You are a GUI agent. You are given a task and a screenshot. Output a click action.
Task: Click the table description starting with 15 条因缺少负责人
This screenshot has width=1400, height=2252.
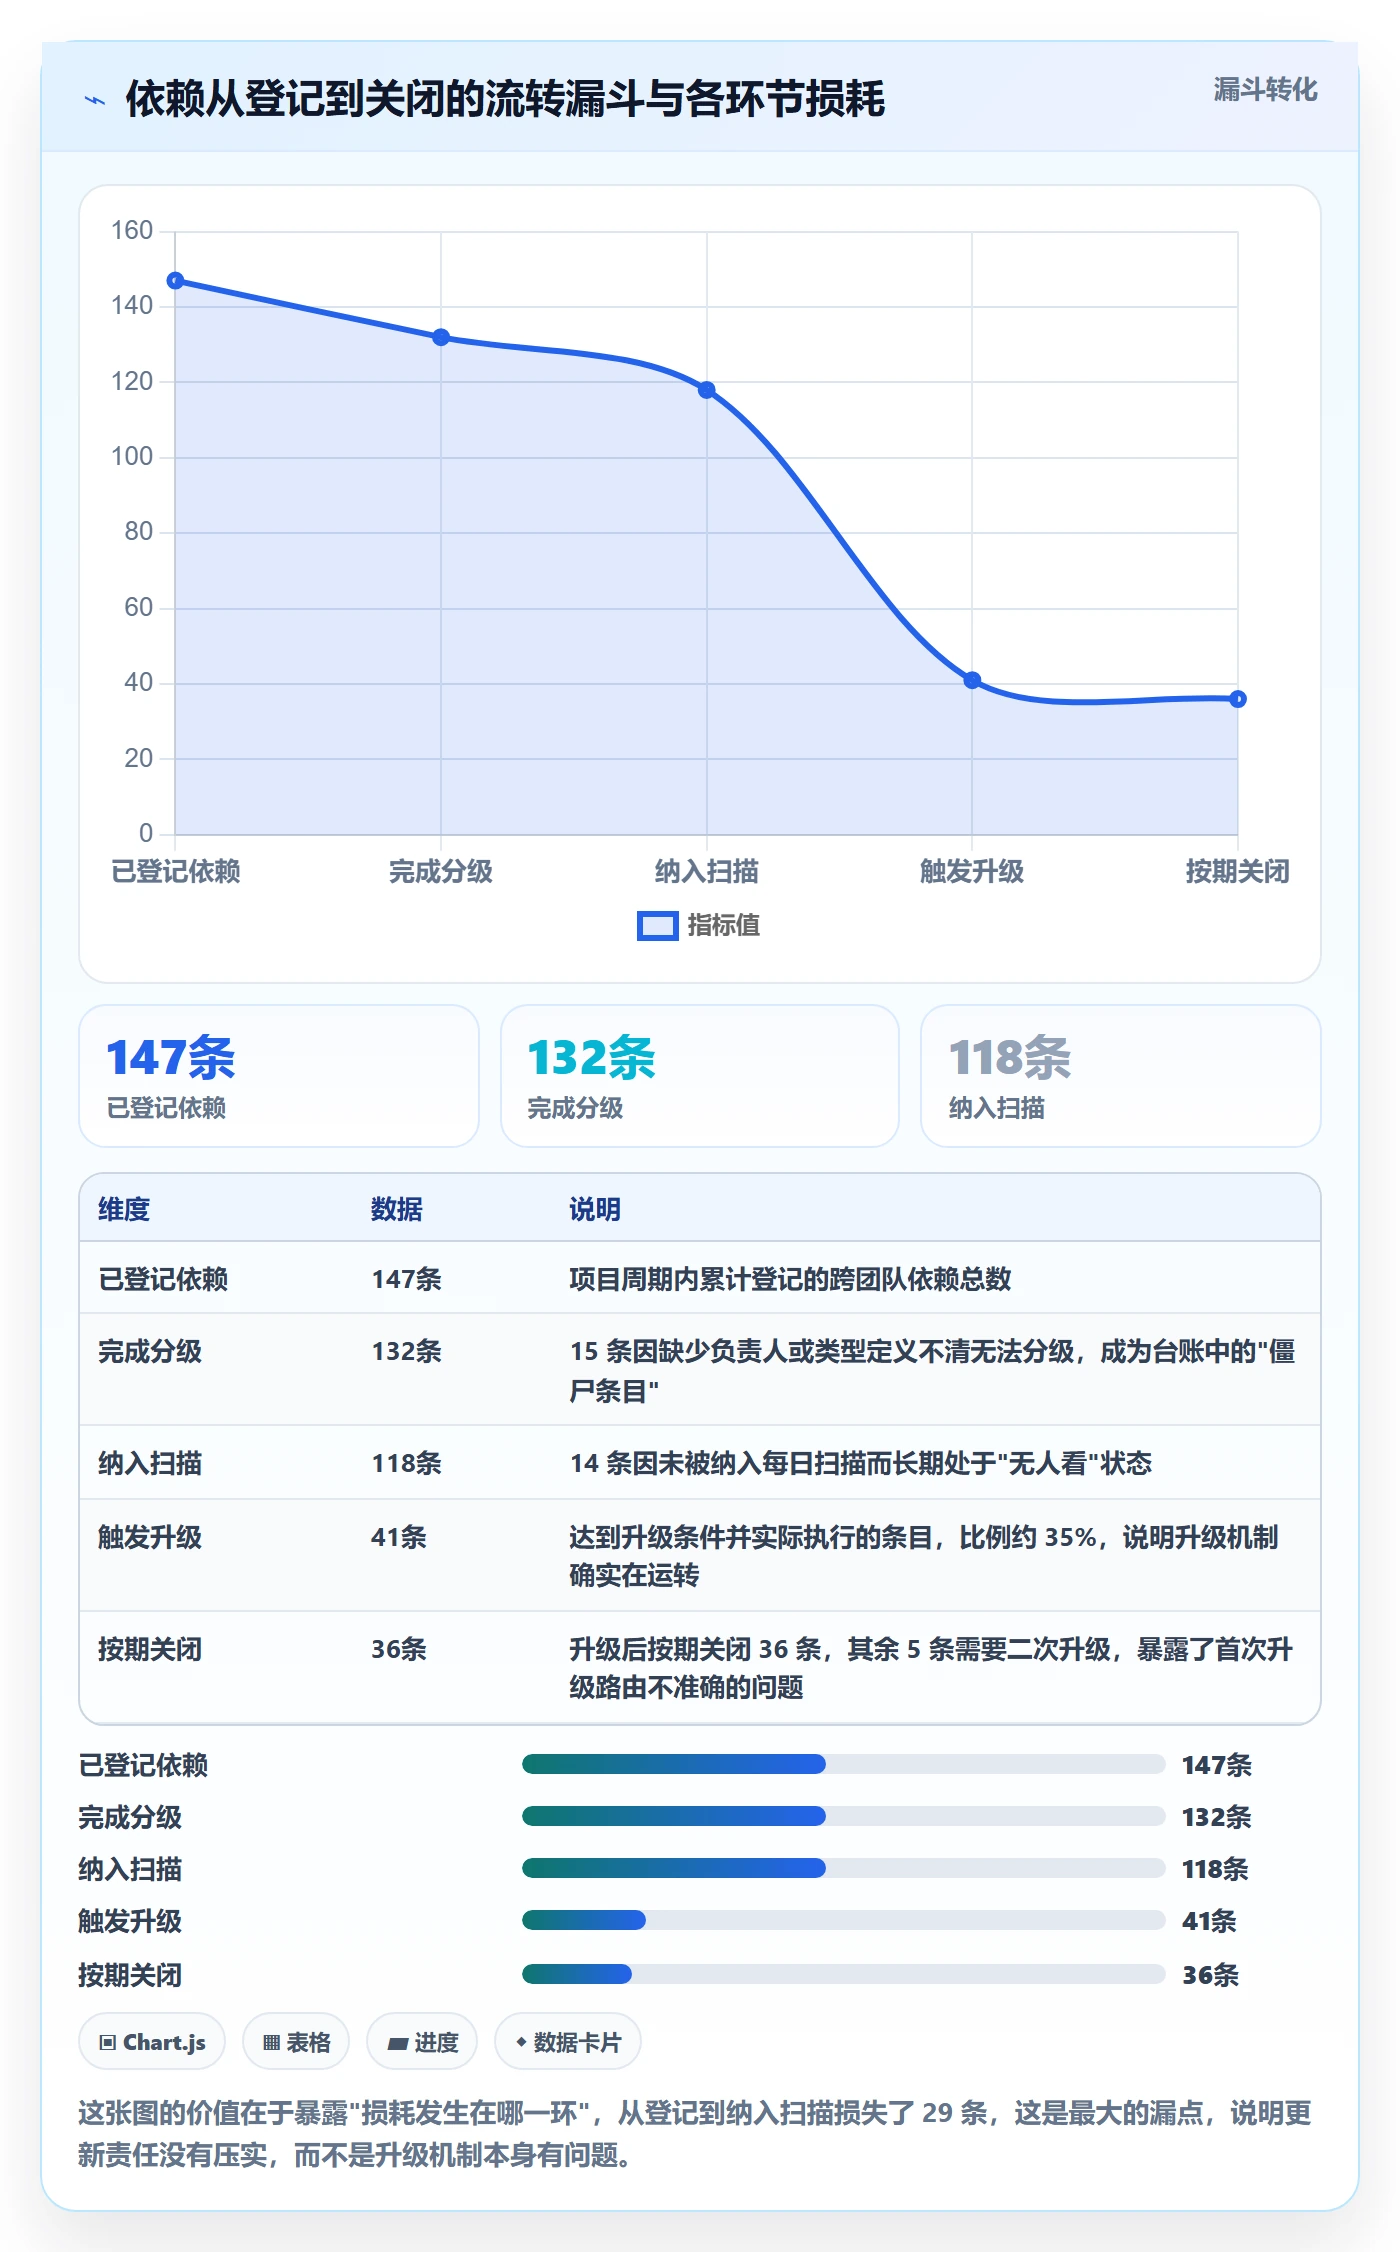pyautogui.click(x=932, y=1371)
